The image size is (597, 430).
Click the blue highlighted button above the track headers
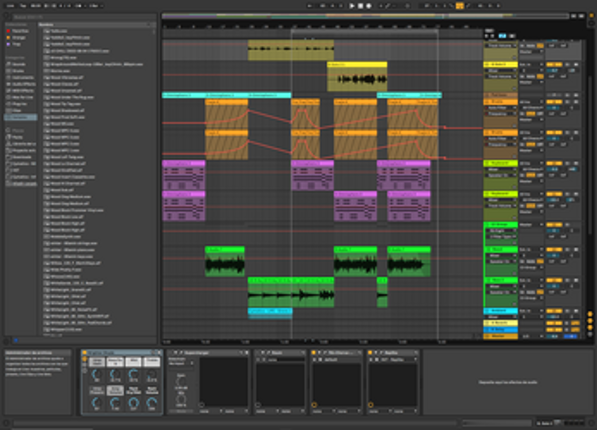[x=503, y=36]
